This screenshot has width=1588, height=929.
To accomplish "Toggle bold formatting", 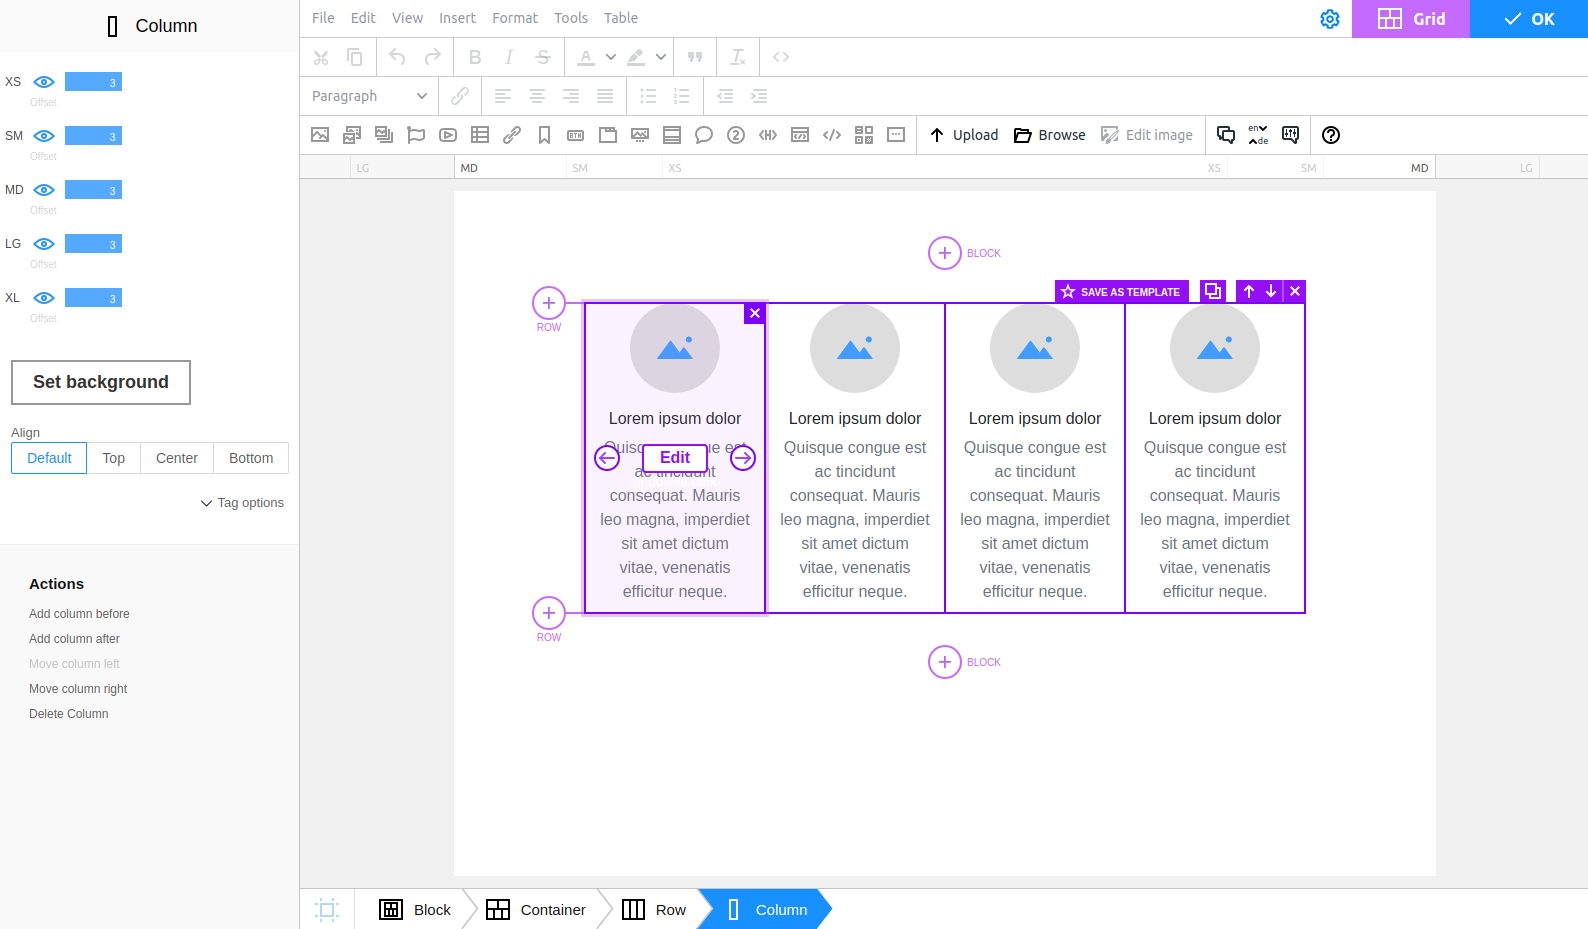I will pyautogui.click(x=475, y=57).
